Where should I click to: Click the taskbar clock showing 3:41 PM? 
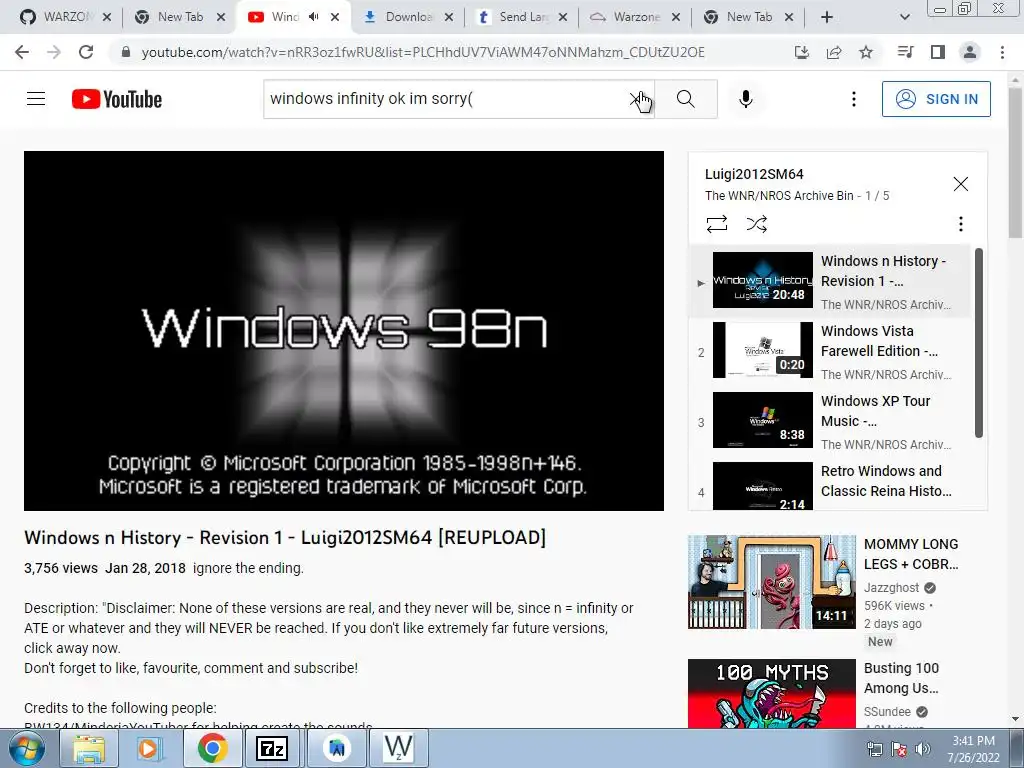pyautogui.click(x=973, y=749)
